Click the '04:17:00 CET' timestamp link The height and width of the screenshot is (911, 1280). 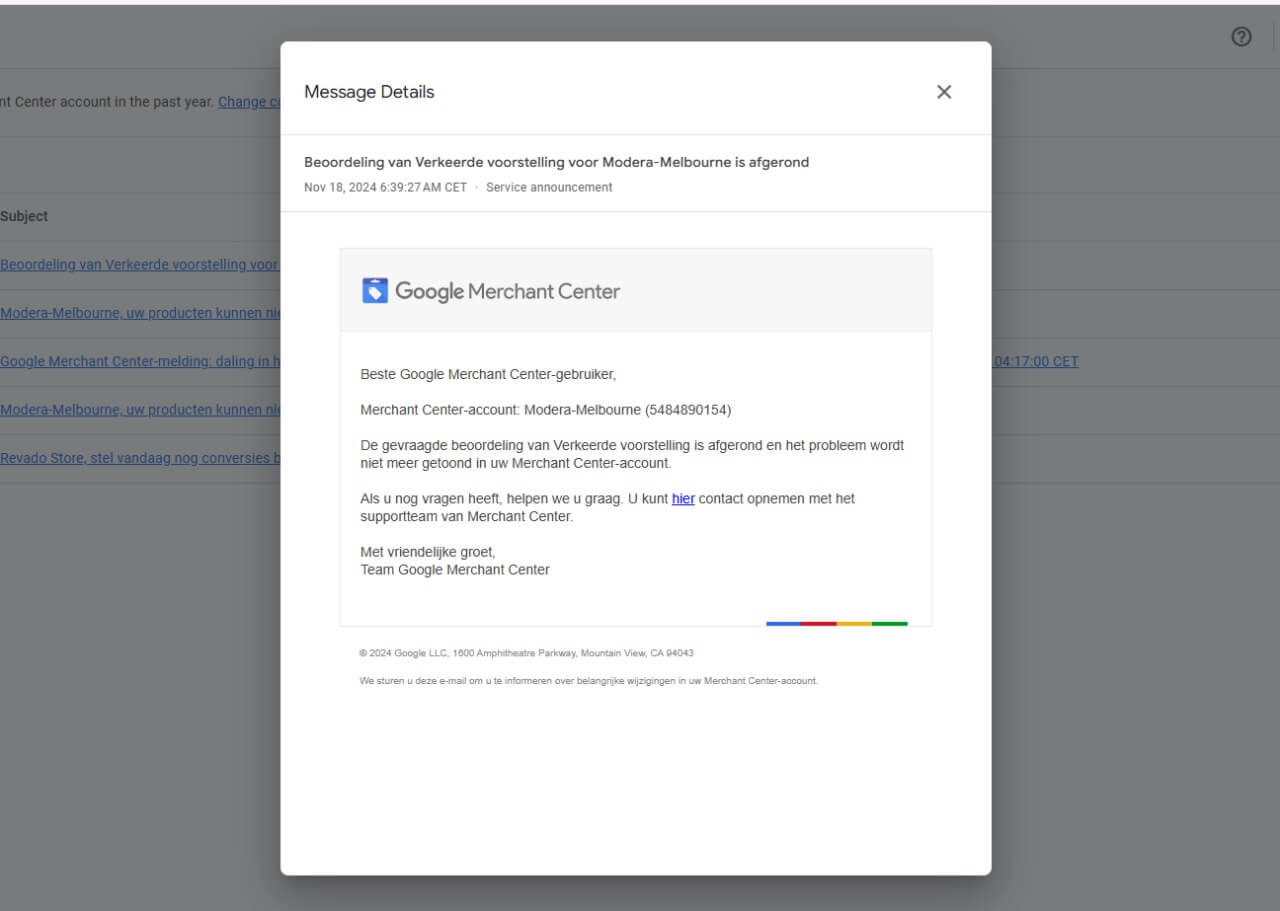[1035, 361]
